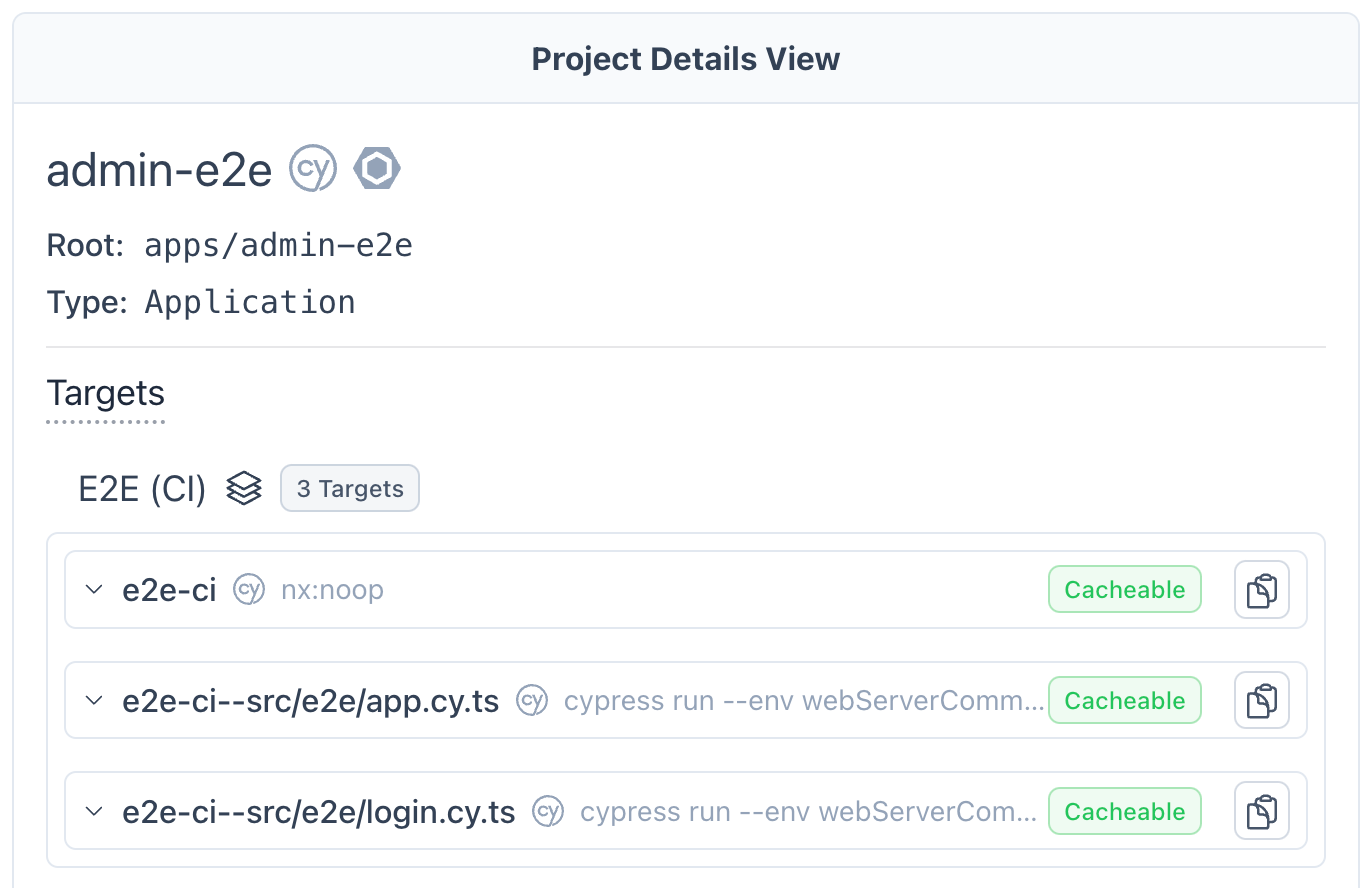Click the stacked layers icon beside E2E (CI)
The width and height of the screenshot is (1370, 888).
244,489
